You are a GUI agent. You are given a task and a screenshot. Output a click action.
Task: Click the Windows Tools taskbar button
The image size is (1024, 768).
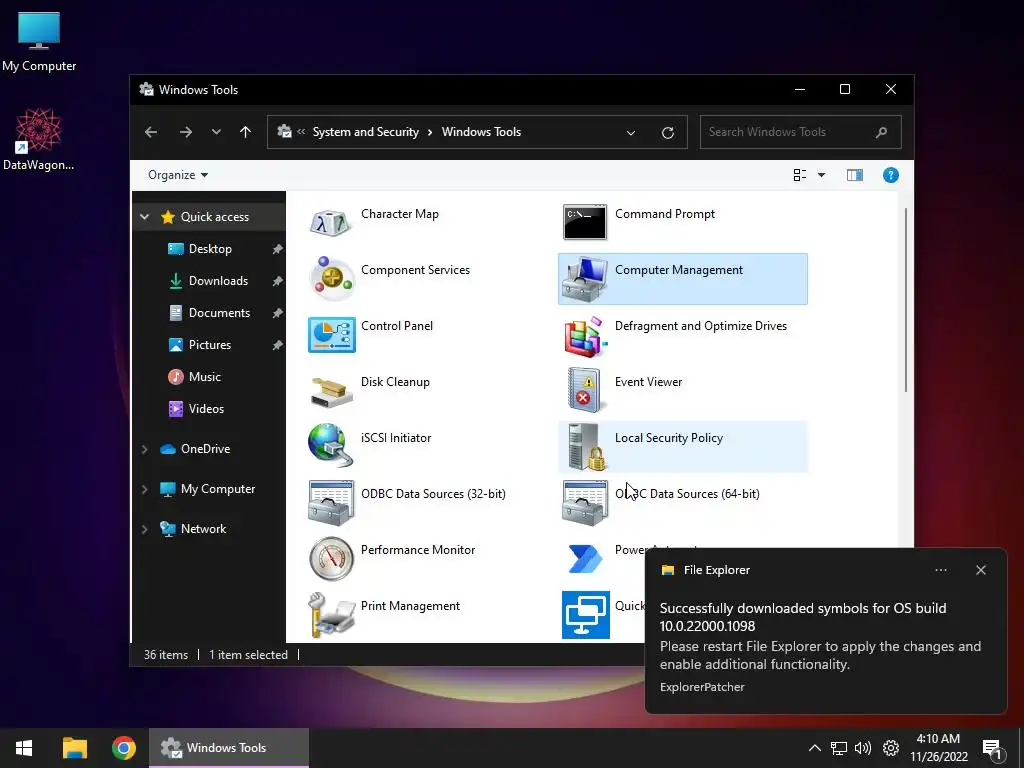click(x=229, y=748)
